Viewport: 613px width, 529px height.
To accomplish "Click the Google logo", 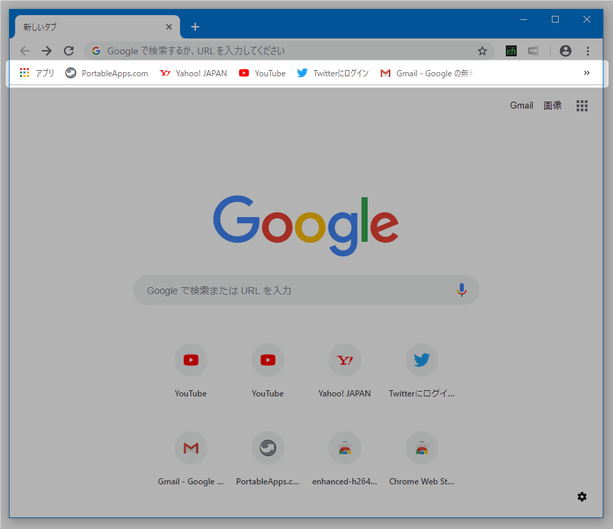I will (306, 226).
